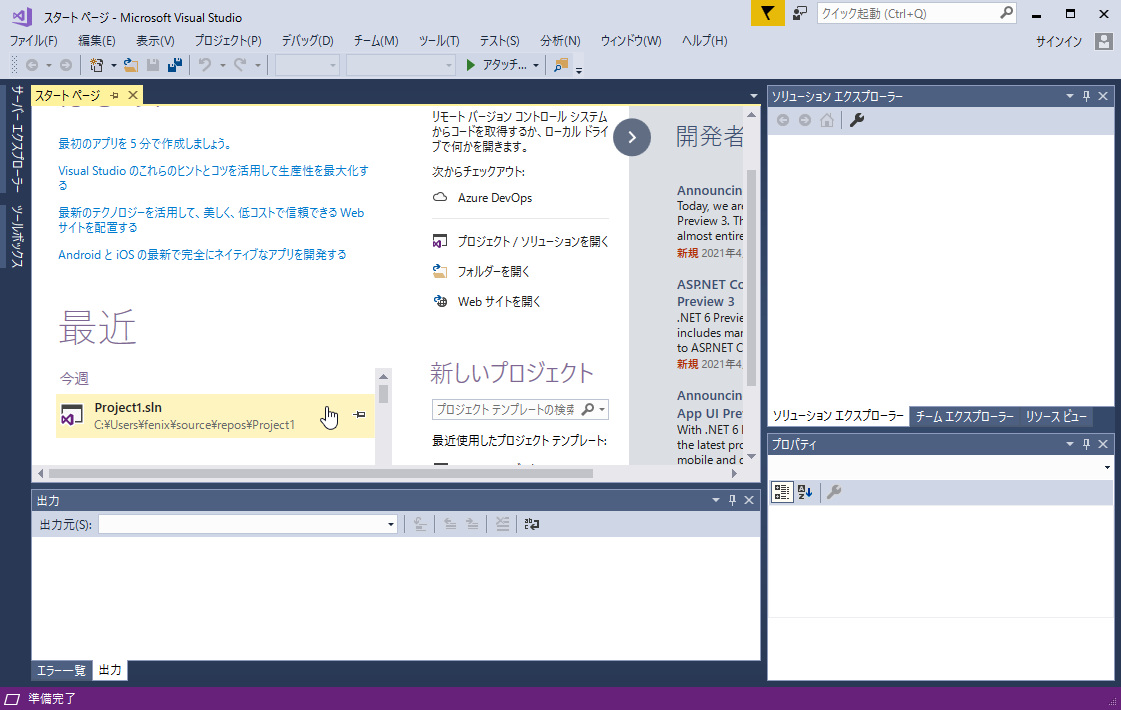
Task: Toggle auto-hide pin of Output panel
Action: 732,501
